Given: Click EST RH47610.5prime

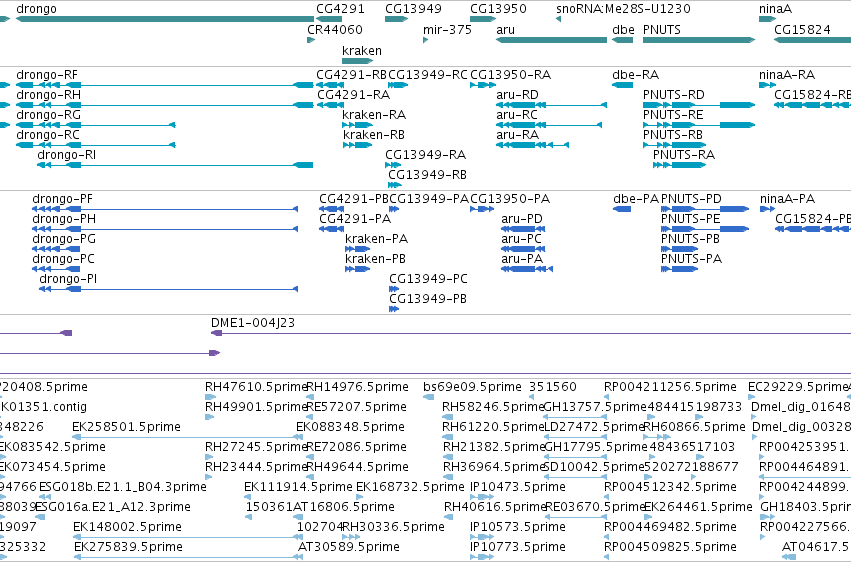Looking at the screenshot, I should (209, 397).
